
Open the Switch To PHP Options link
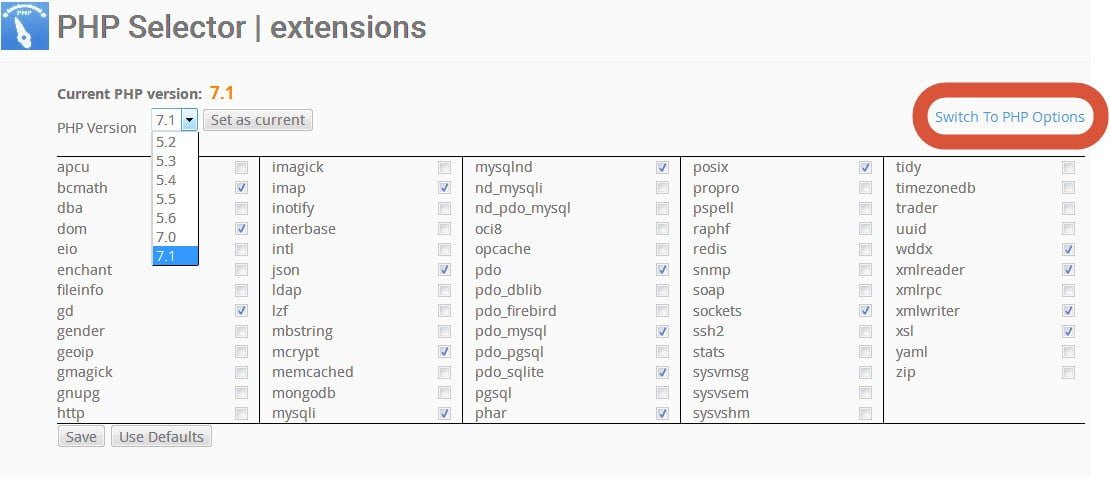[x=1009, y=117]
